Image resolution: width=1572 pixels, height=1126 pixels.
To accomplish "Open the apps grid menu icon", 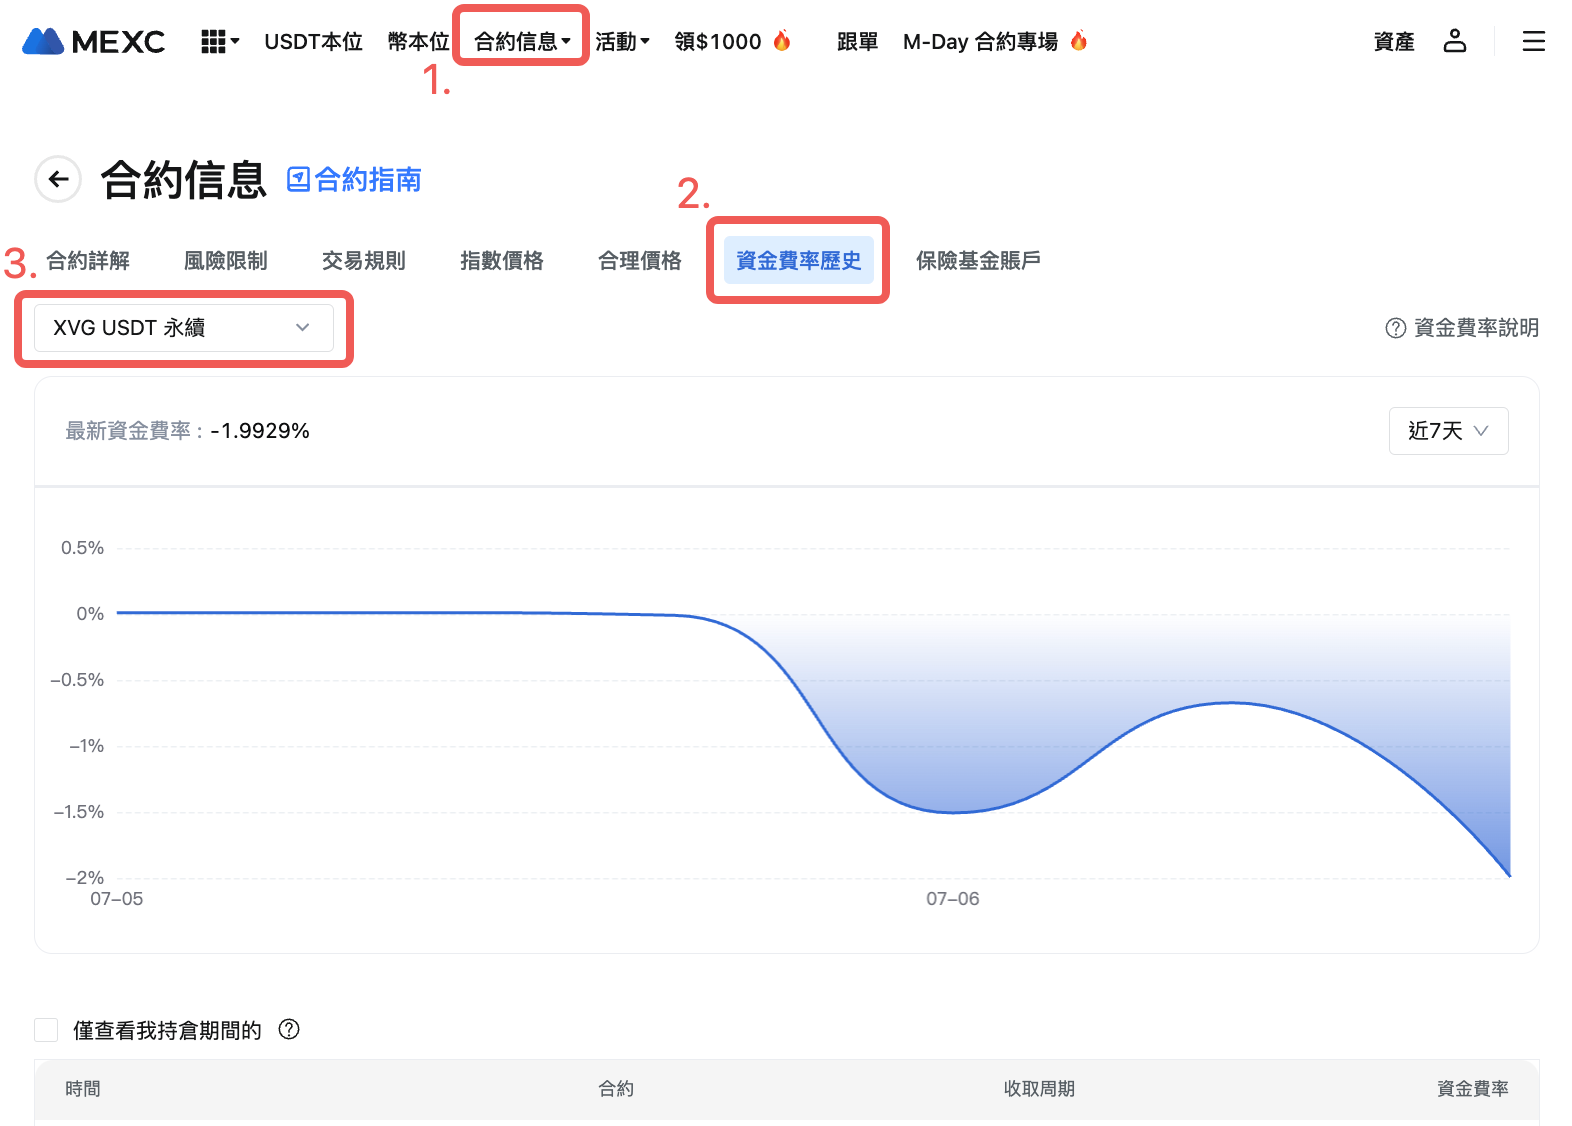I will click(213, 41).
